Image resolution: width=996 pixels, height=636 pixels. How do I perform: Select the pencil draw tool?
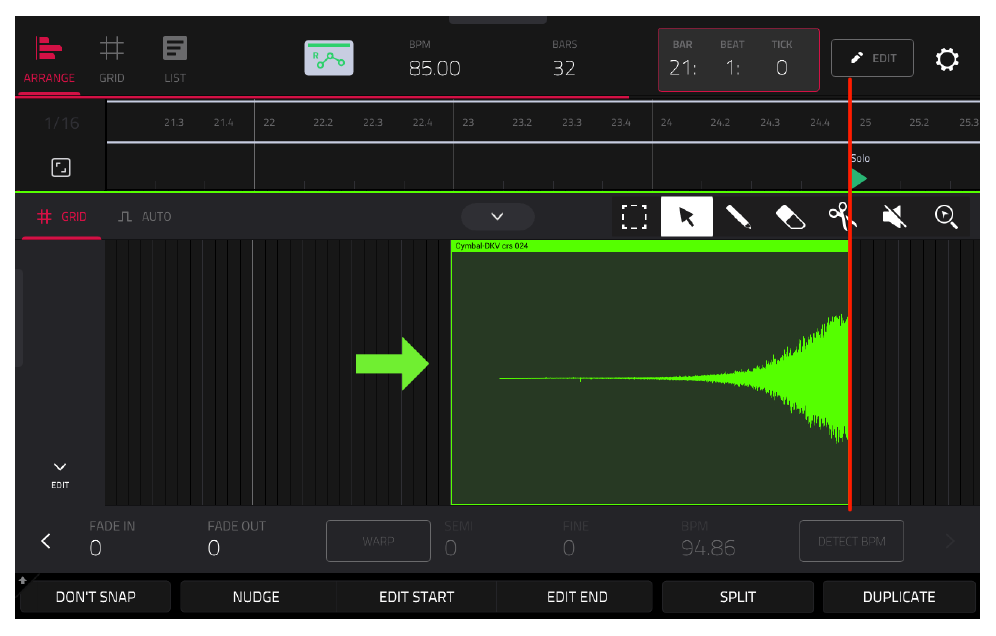(738, 217)
